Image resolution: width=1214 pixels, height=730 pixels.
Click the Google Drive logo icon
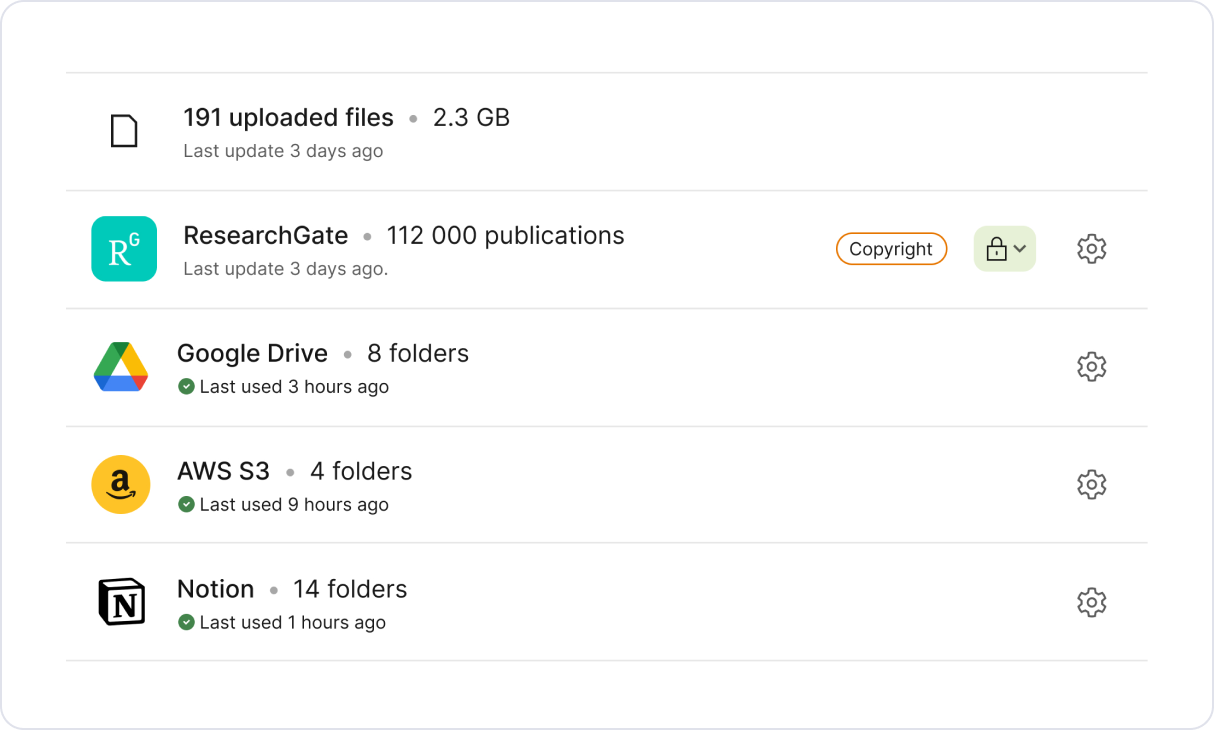point(121,366)
